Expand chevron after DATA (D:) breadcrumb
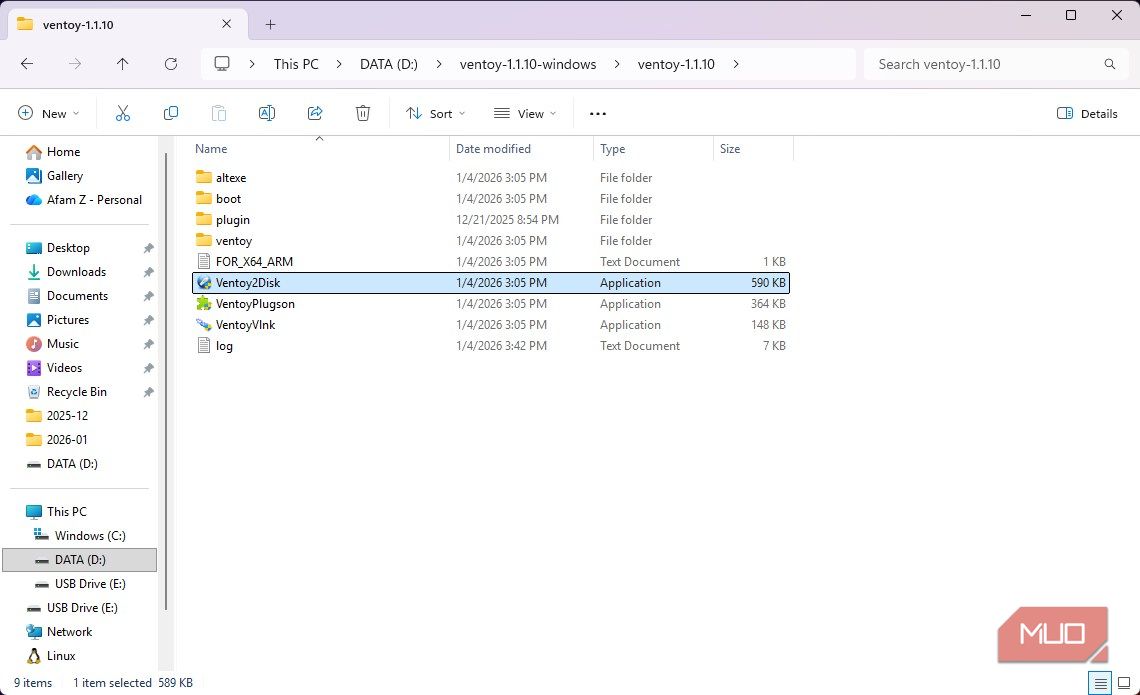Screen dimensions: 1140x695 tap(438, 64)
